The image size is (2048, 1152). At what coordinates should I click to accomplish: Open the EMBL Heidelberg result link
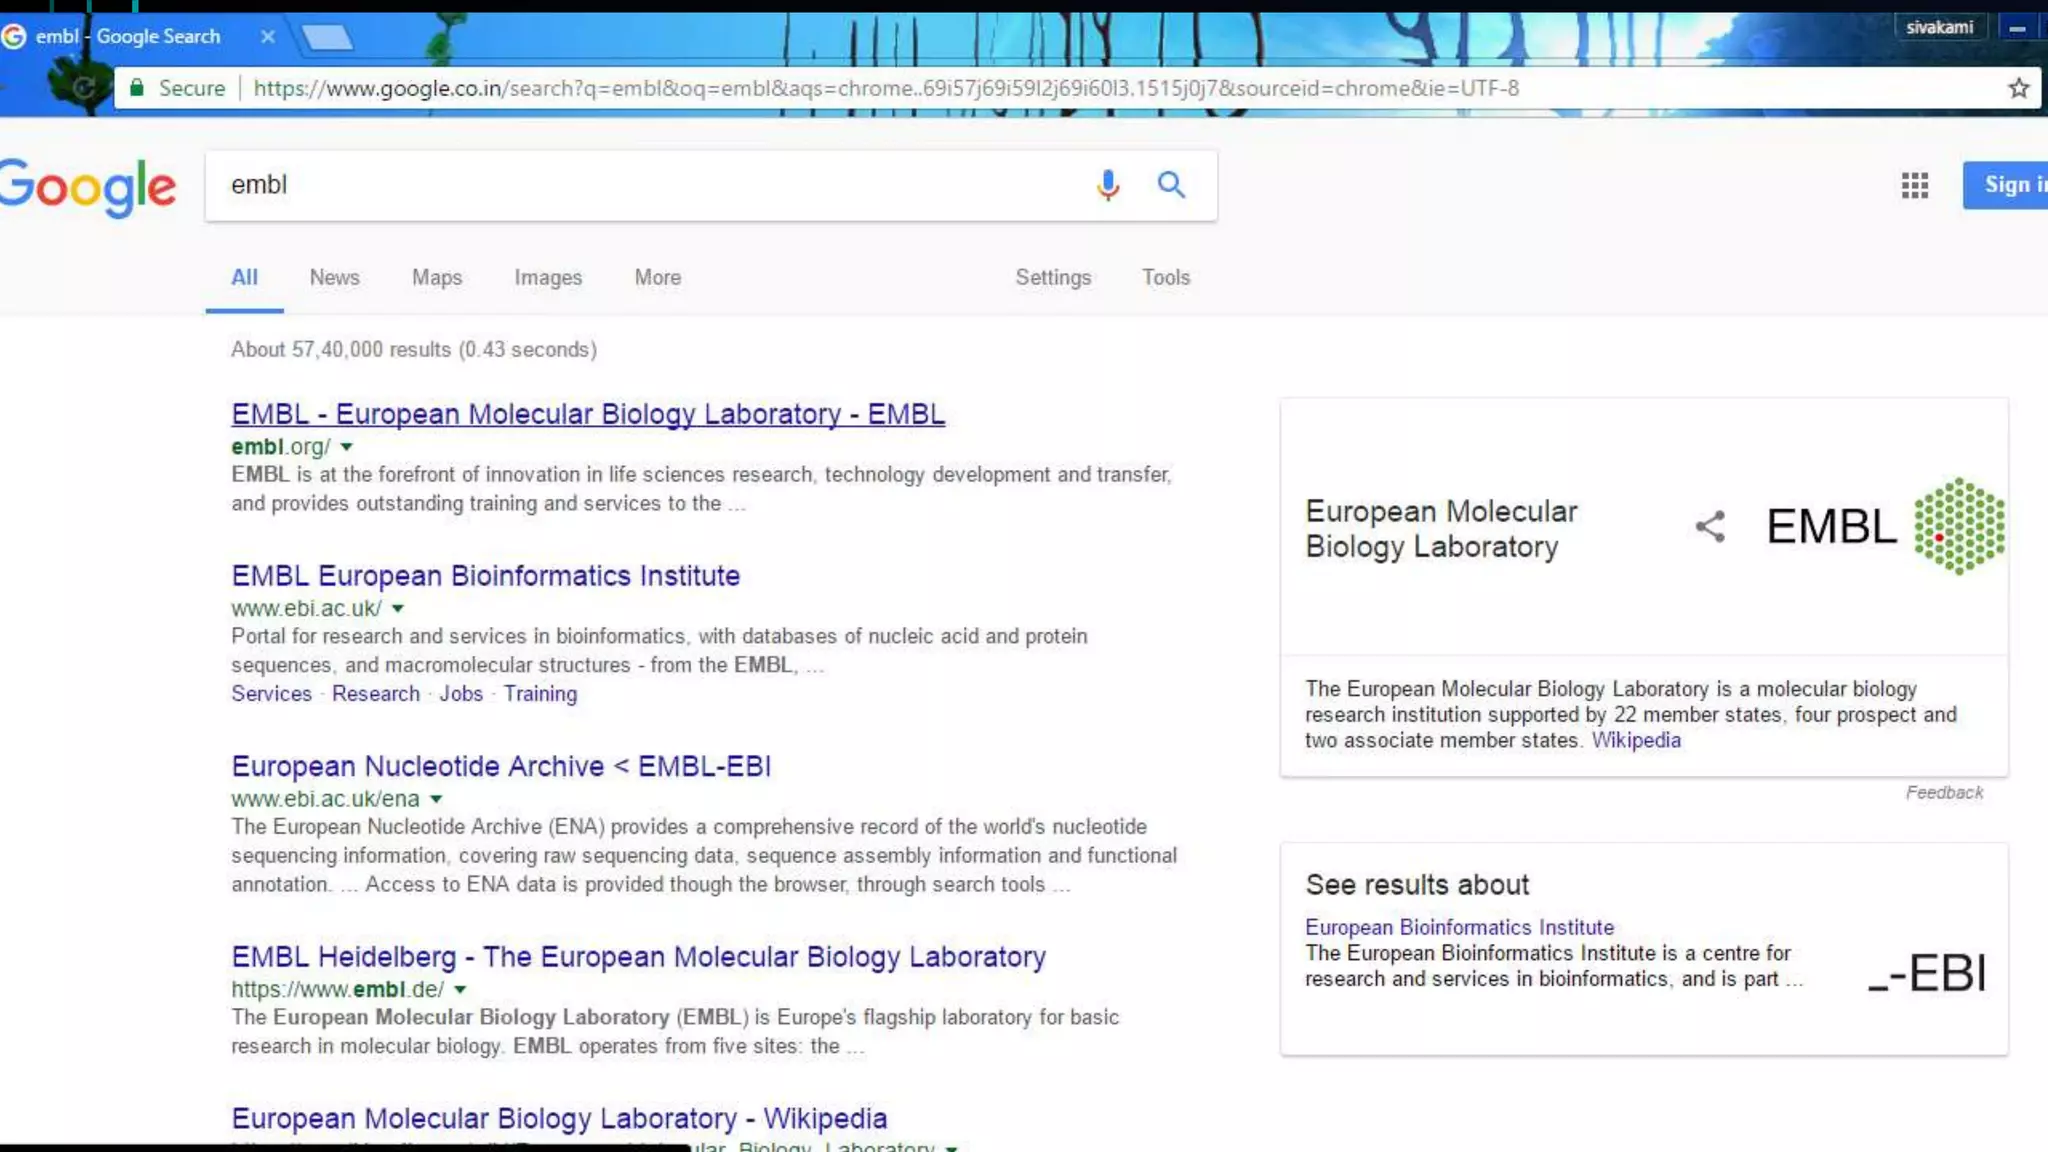click(x=638, y=957)
